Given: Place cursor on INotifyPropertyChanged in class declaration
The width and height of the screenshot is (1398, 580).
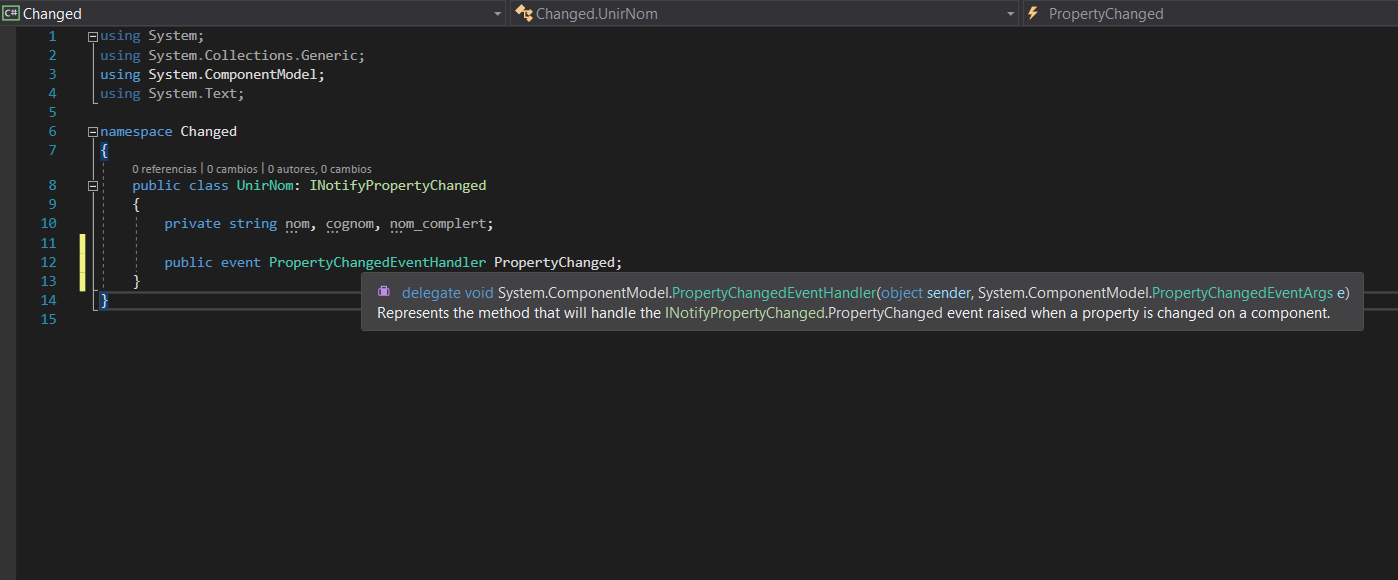Looking at the screenshot, I should click(x=398, y=186).
